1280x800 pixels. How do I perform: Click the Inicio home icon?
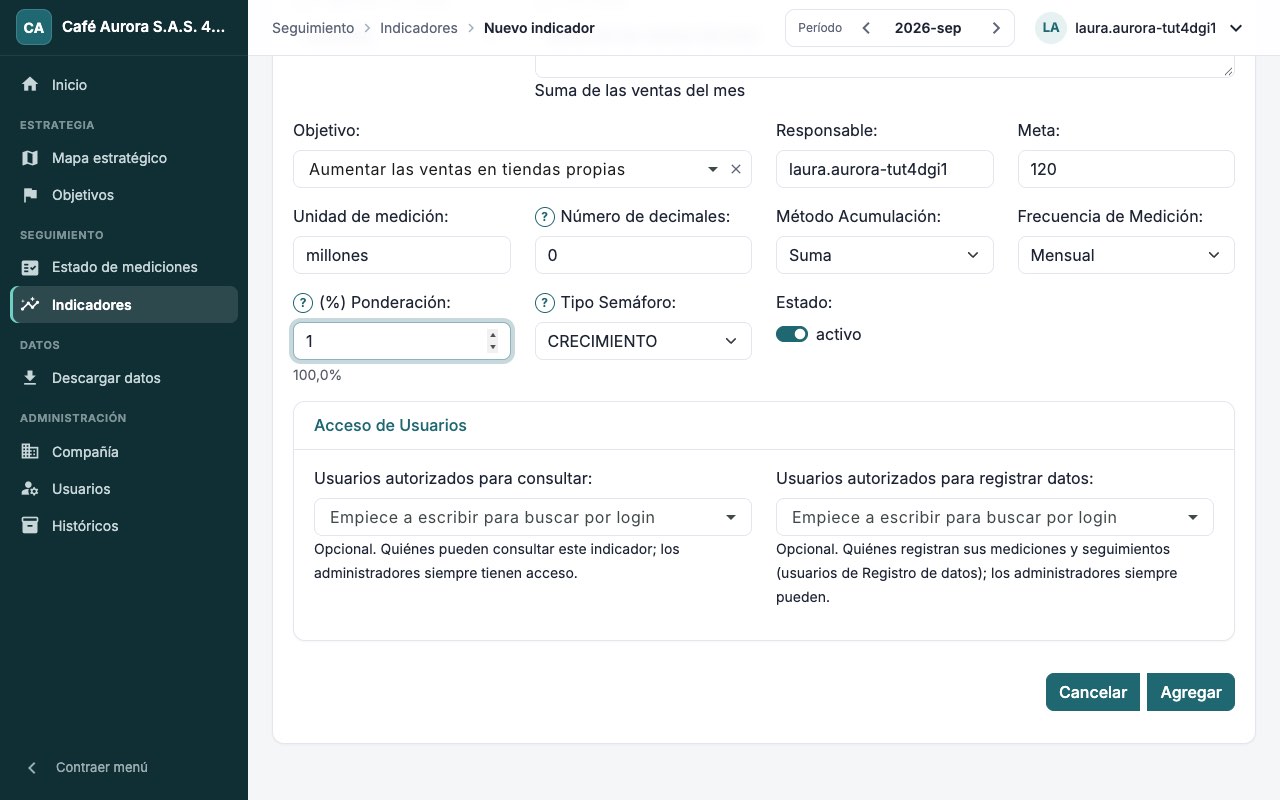tap(30, 85)
